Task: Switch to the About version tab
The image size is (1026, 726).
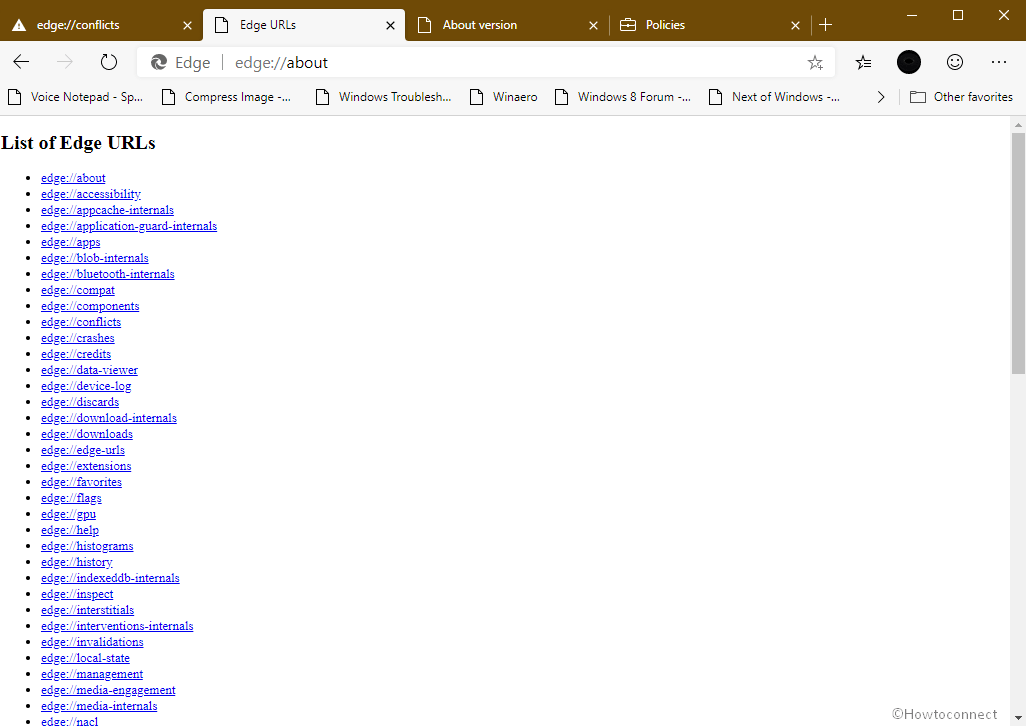Action: 506,25
